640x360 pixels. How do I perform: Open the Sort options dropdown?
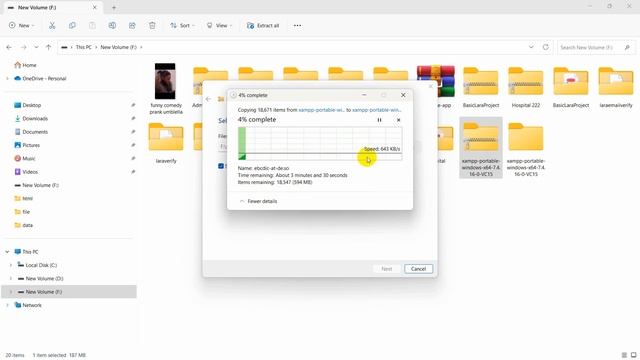[182, 25]
